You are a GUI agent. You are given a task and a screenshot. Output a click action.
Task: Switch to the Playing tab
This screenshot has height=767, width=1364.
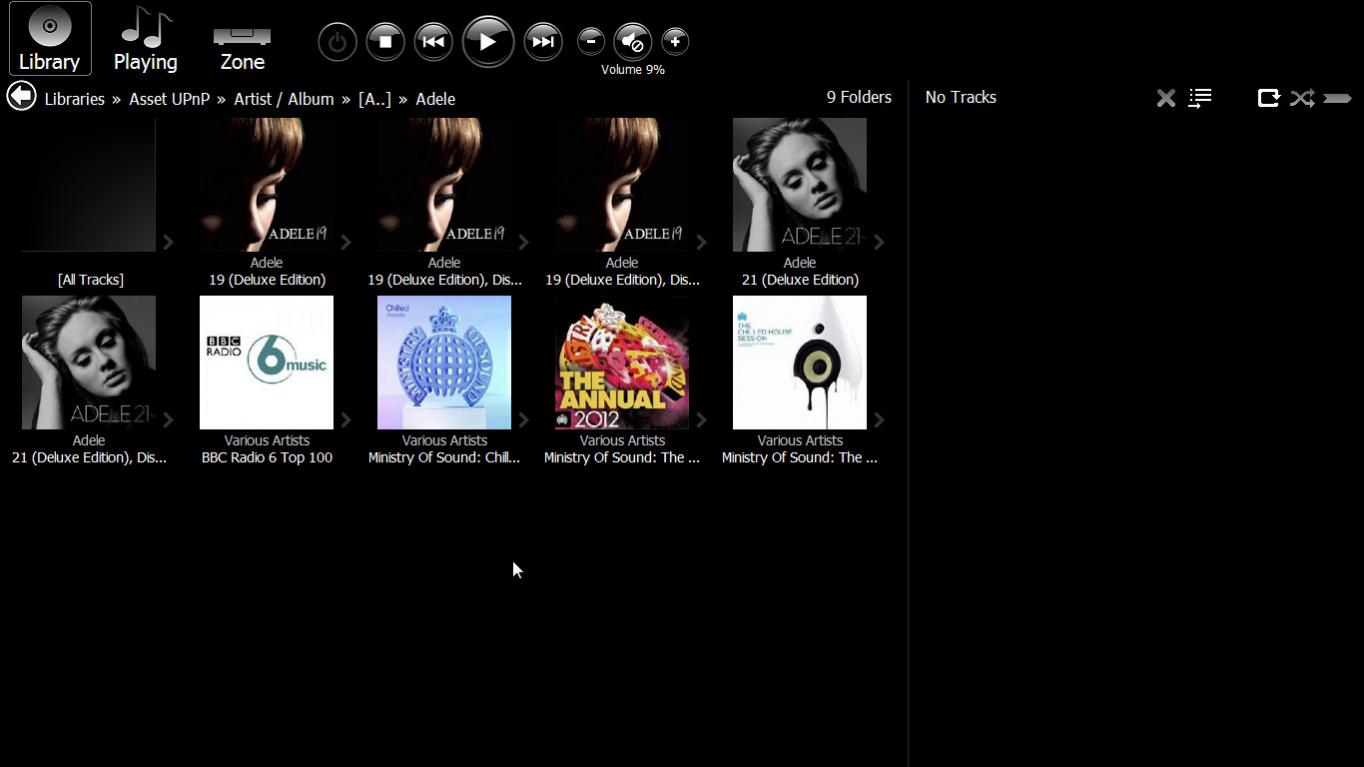pos(145,40)
